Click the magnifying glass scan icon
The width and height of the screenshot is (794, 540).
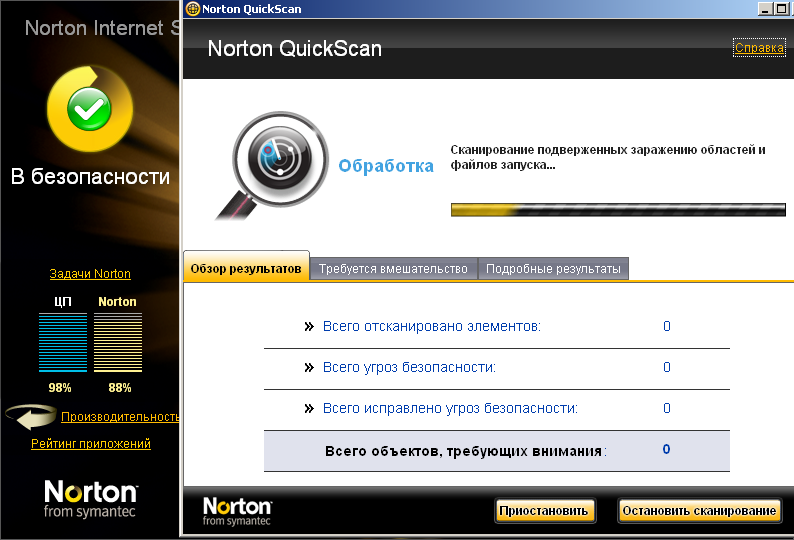(274, 166)
